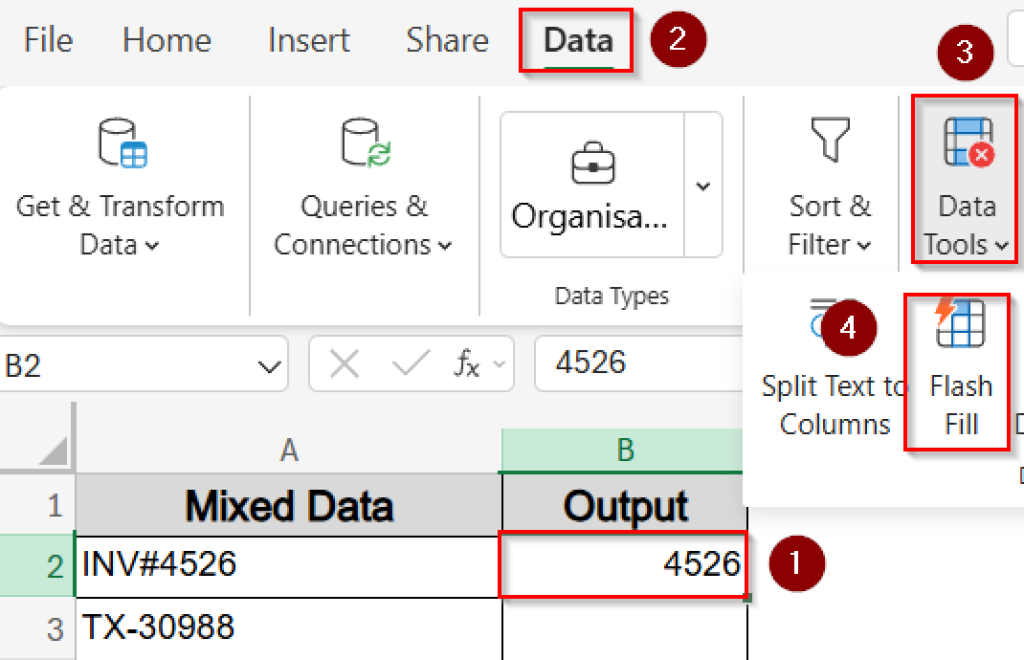Screen dimensions: 1024x660
Task: Click the Enter checkmark icon near the formula bar
Action: 410,364
